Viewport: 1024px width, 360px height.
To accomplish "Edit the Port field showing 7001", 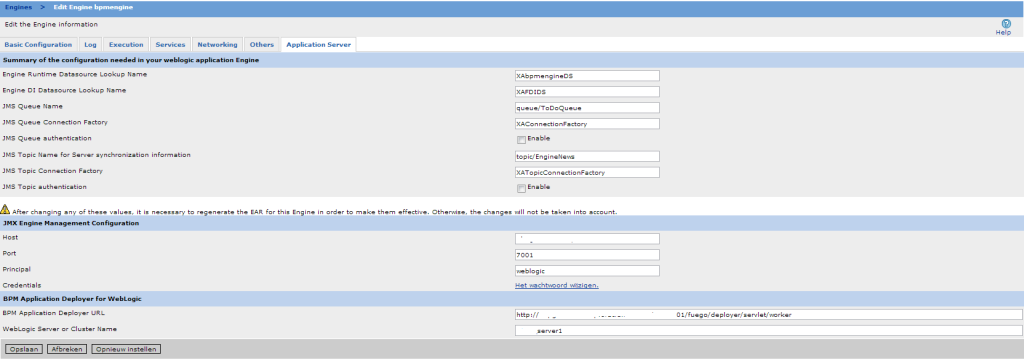I will [x=587, y=255].
